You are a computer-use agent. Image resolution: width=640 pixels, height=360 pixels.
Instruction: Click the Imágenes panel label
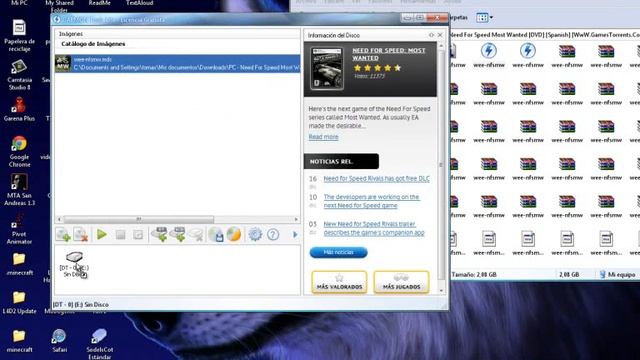tap(71, 34)
